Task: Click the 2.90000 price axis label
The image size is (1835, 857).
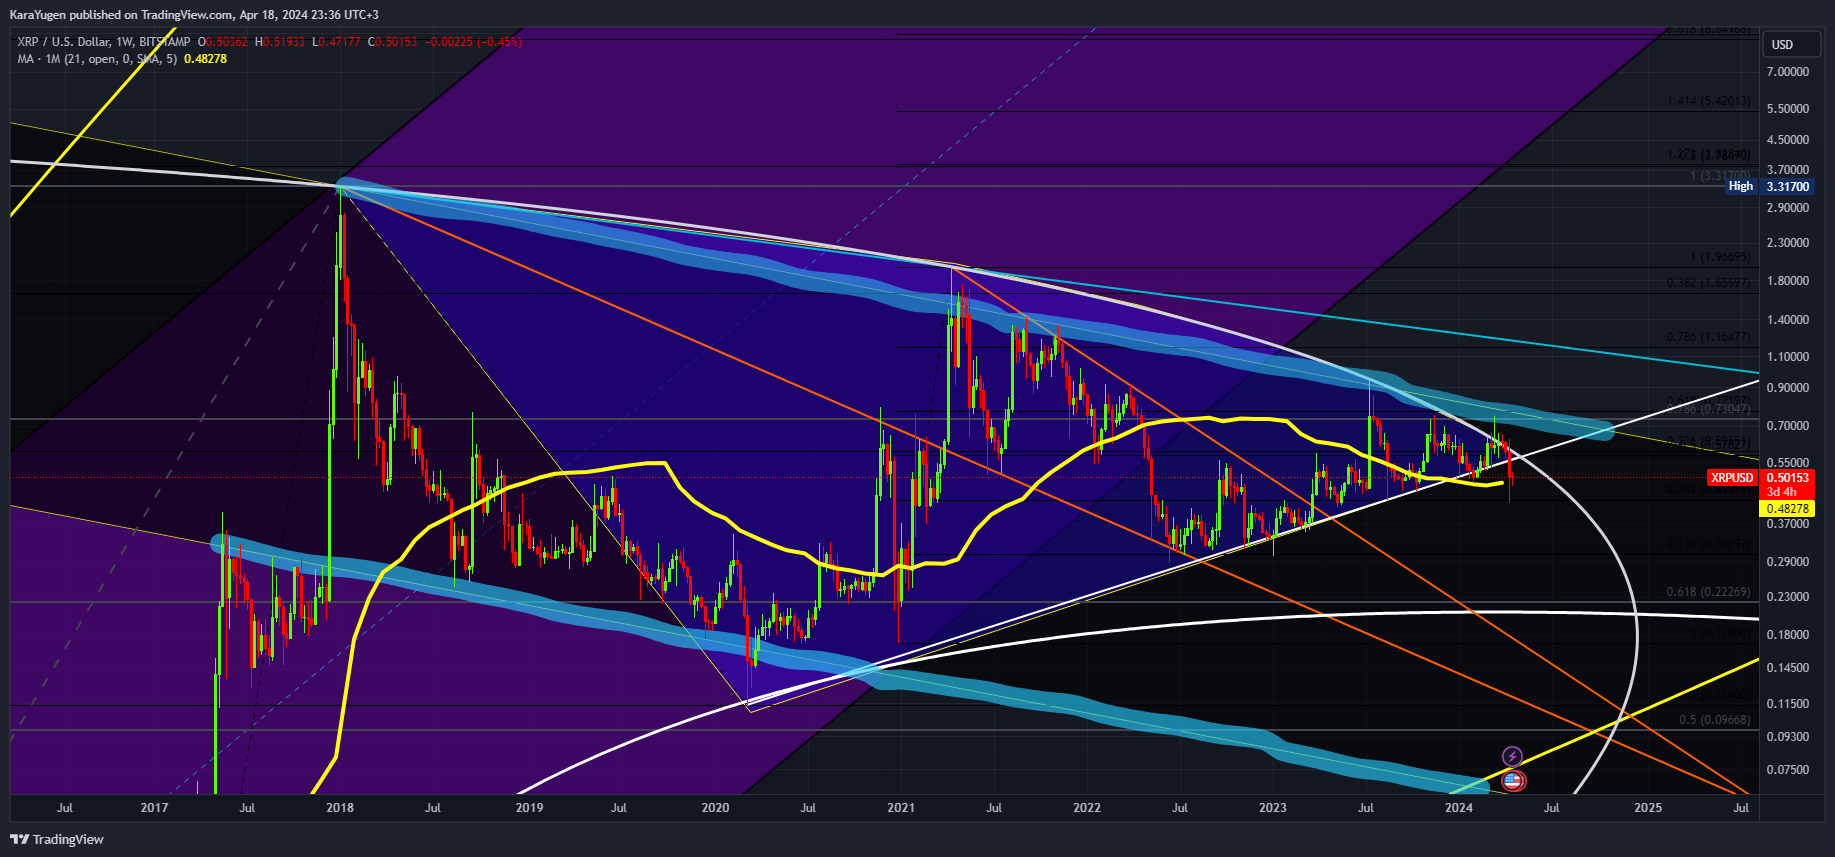Action: coord(1788,207)
